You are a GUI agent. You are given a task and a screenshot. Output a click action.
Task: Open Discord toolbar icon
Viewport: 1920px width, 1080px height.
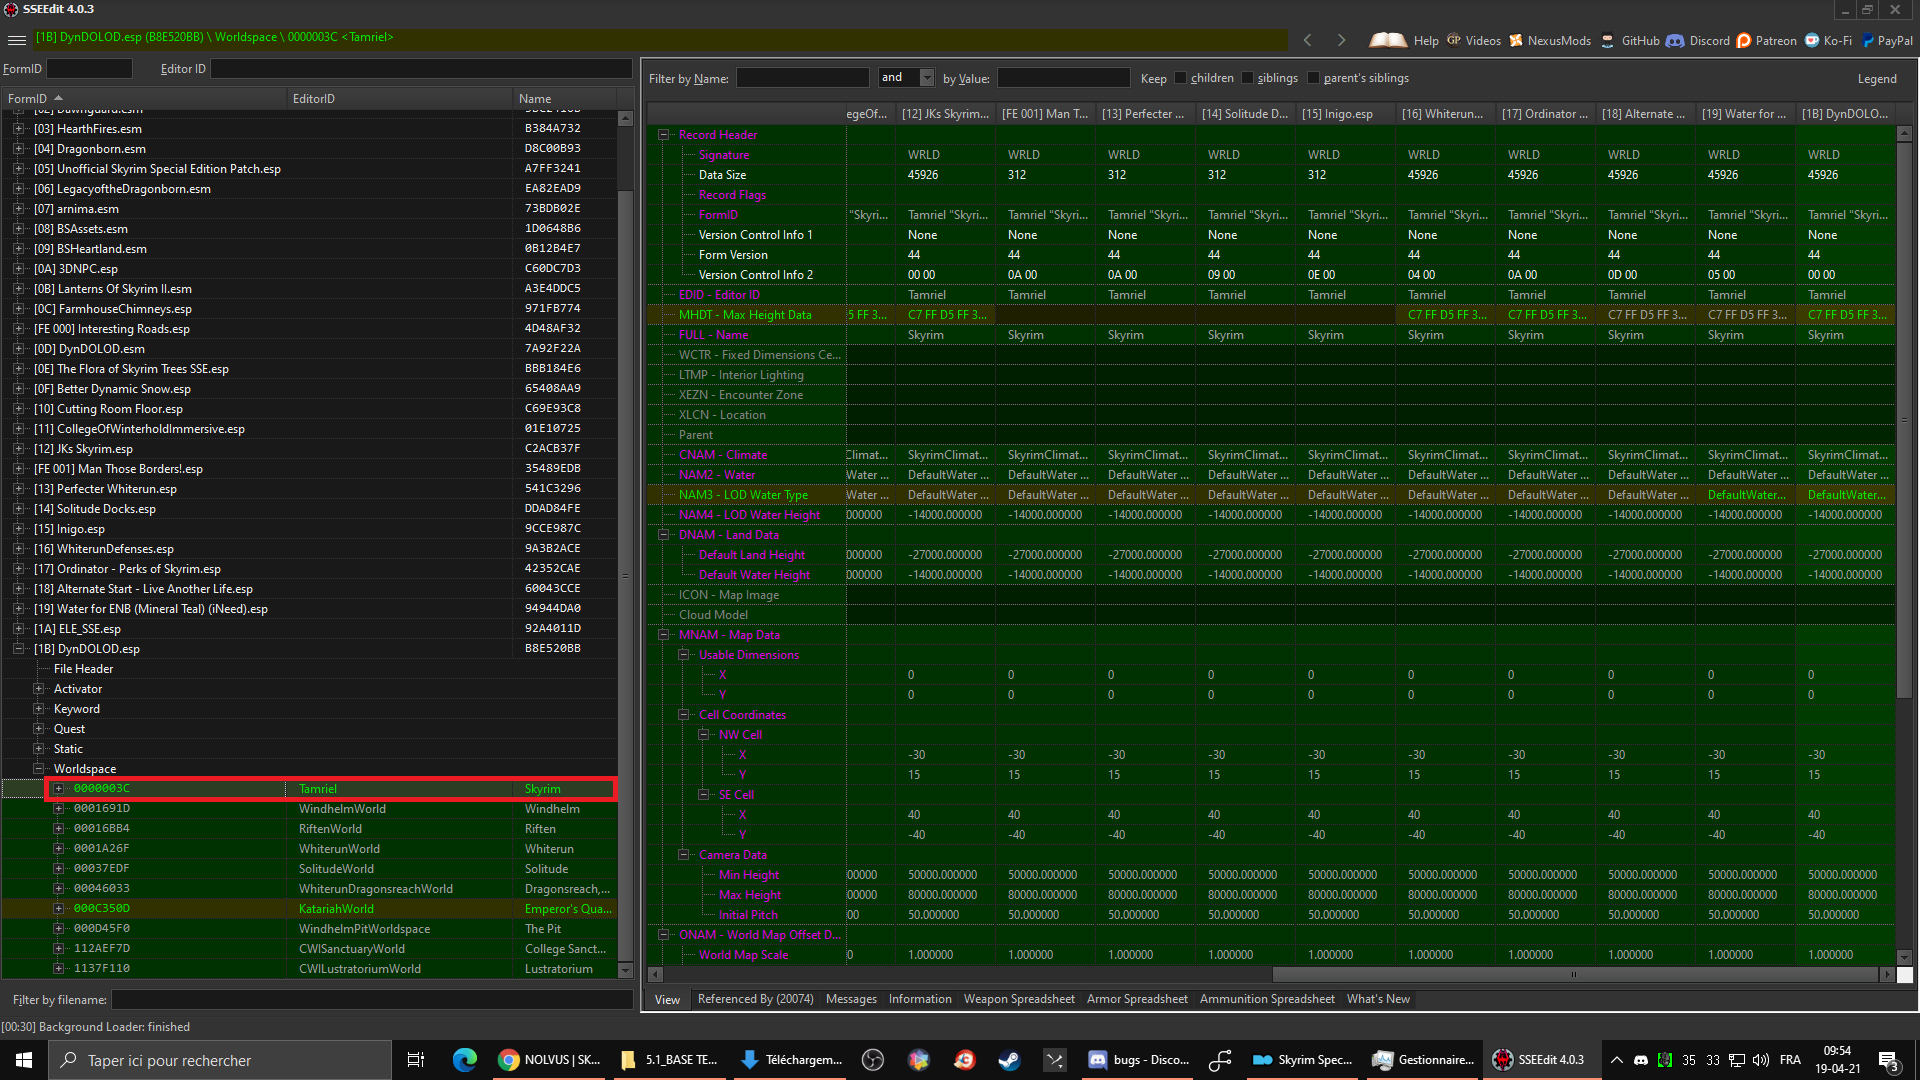coord(1675,41)
